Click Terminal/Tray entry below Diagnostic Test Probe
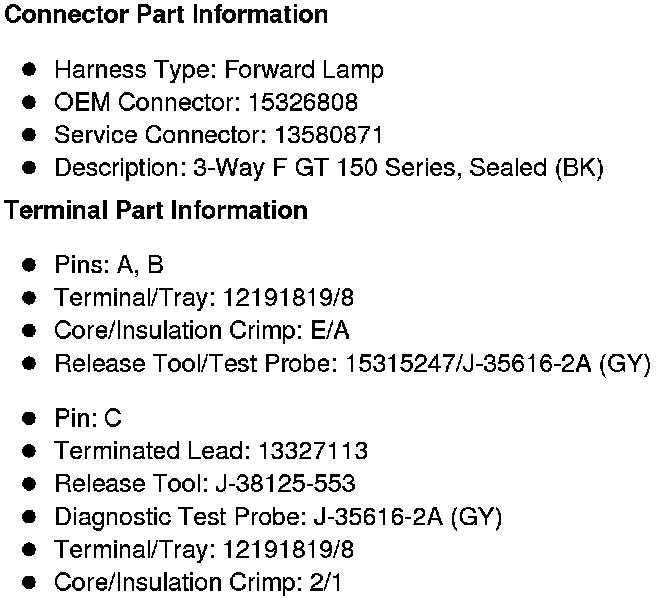The height and width of the screenshot is (602, 672). point(203,549)
